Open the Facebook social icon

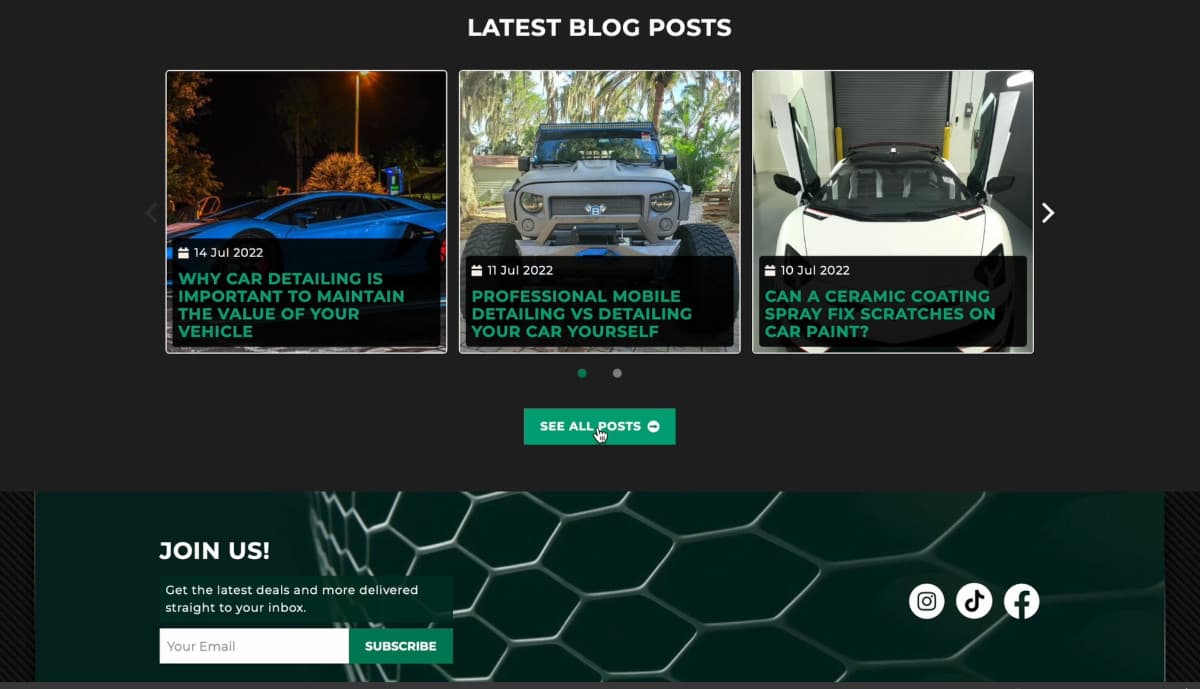tap(1021, 601)
